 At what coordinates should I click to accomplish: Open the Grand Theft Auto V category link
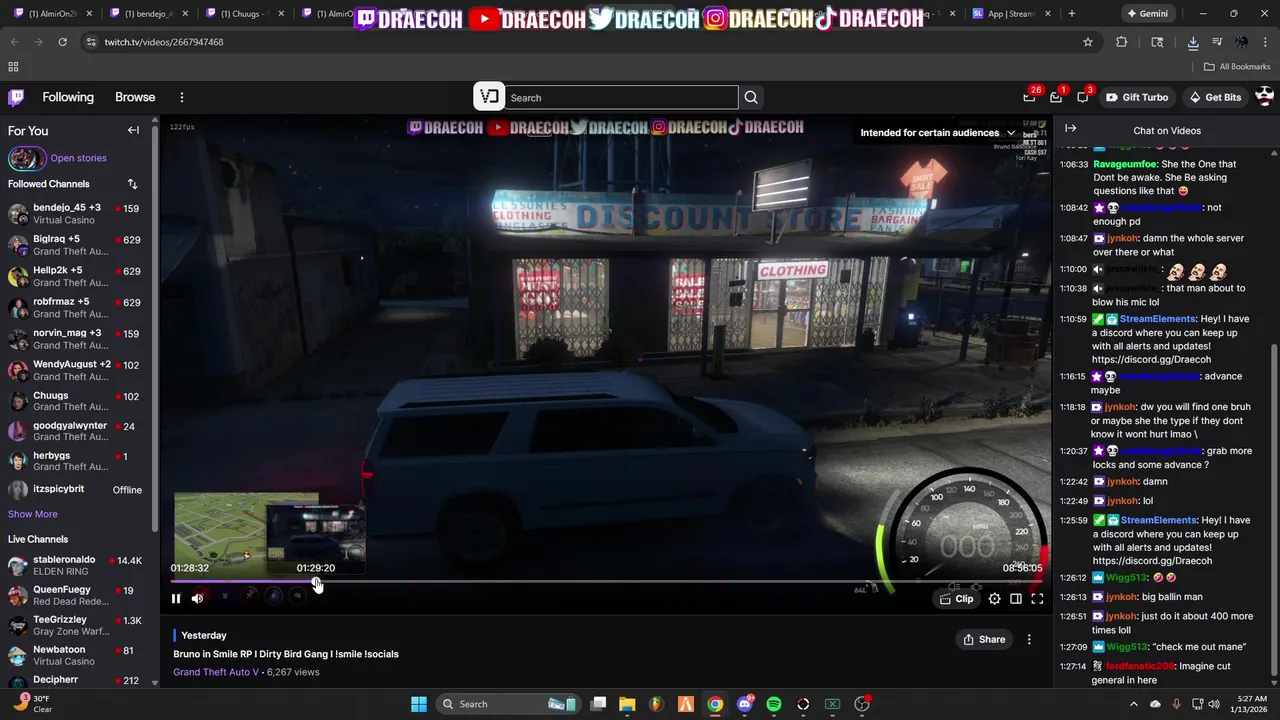(x=216, y=672)
